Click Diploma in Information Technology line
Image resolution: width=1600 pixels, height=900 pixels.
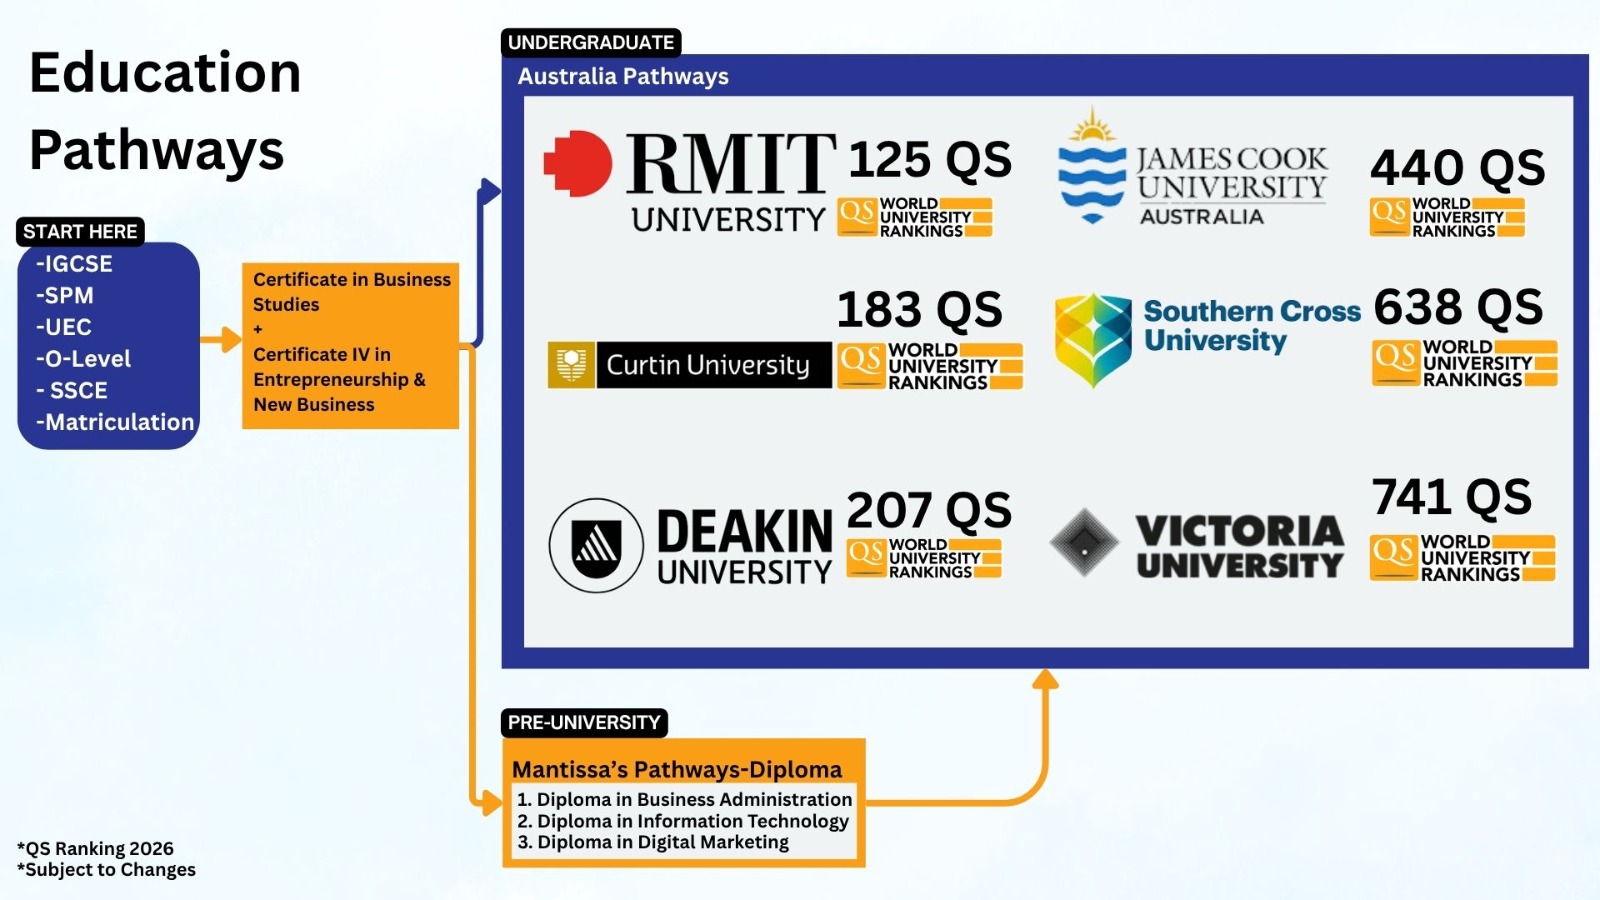[683, 821]
